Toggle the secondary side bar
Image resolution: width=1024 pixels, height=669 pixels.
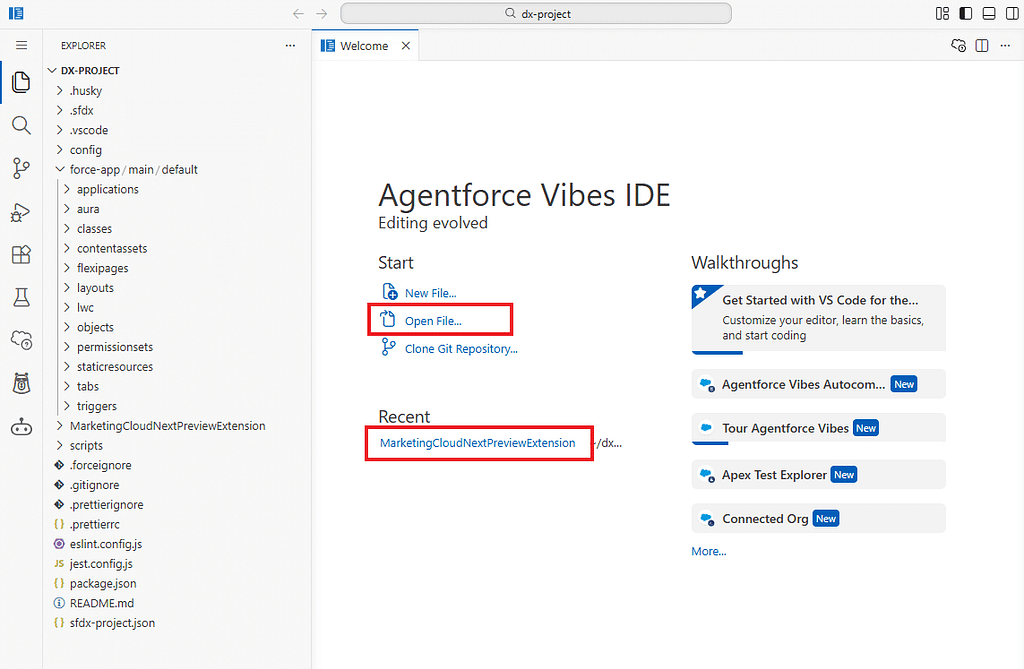click(x=1012, y=14)
